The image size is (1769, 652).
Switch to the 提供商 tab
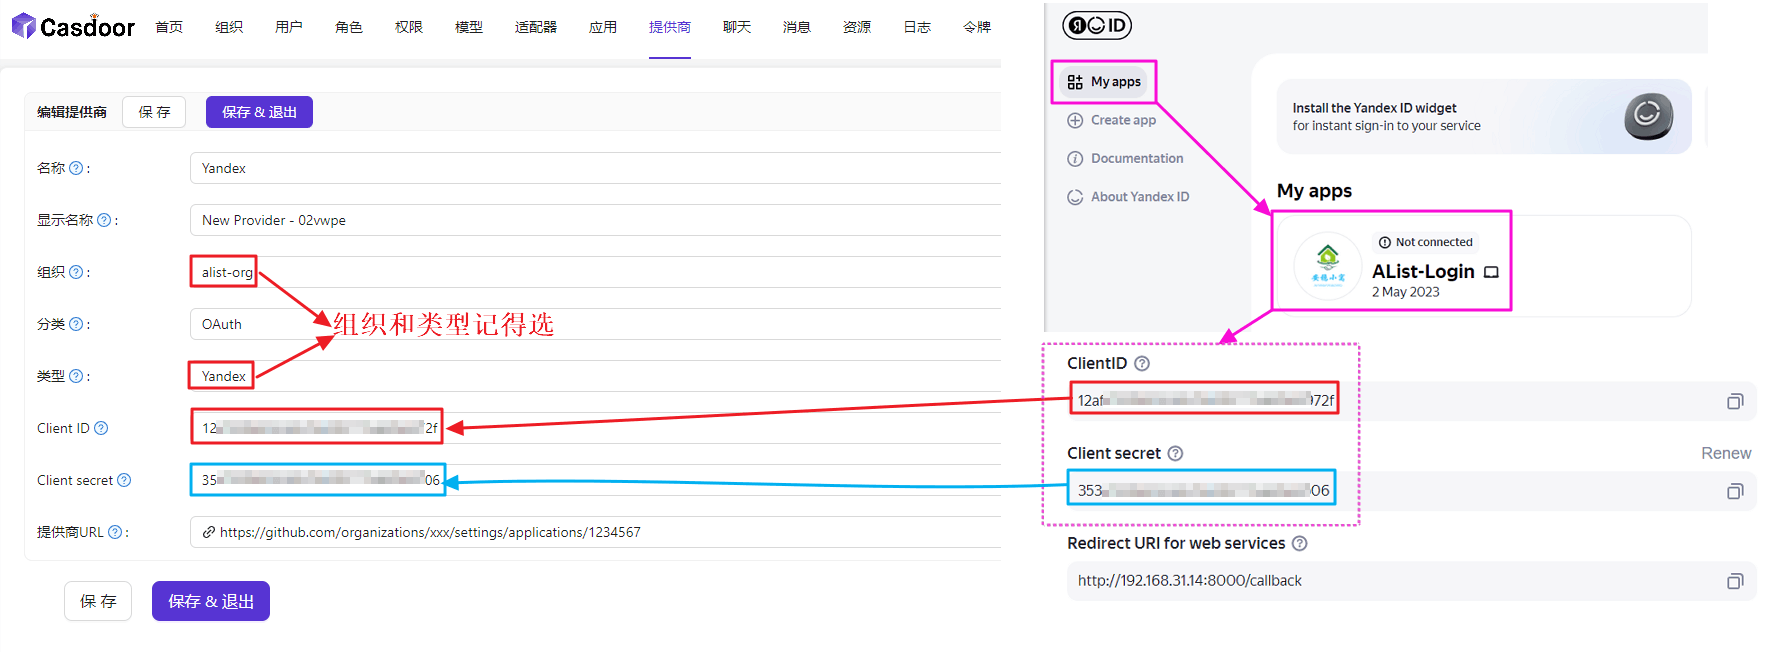coord(669,27)
